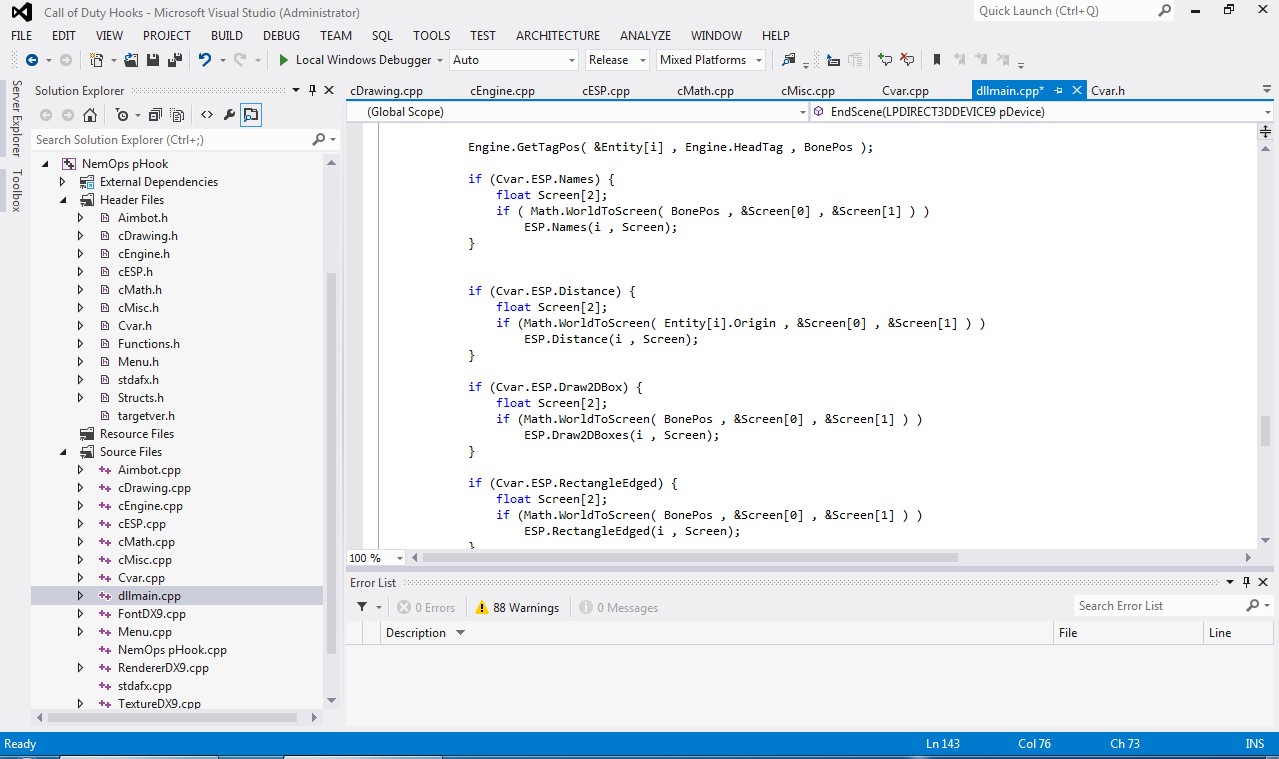Click the Solution Explorer search magnifier icon
Image resolution: width=1279 pixels, height=759 pixels.
pos(319,140)
